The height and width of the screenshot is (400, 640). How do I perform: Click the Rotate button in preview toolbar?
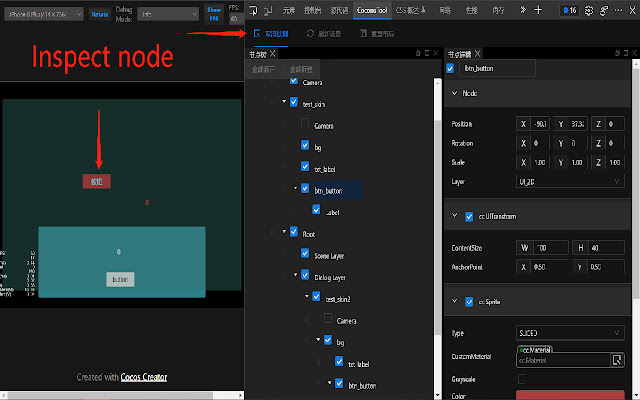(x=100, y=14)
